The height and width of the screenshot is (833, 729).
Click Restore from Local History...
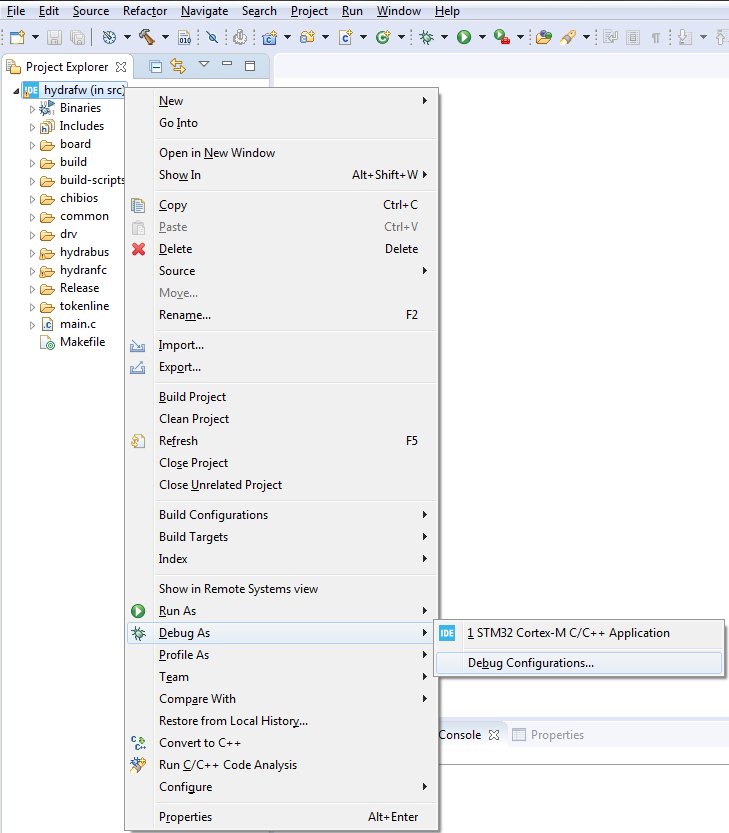[282, 721]
